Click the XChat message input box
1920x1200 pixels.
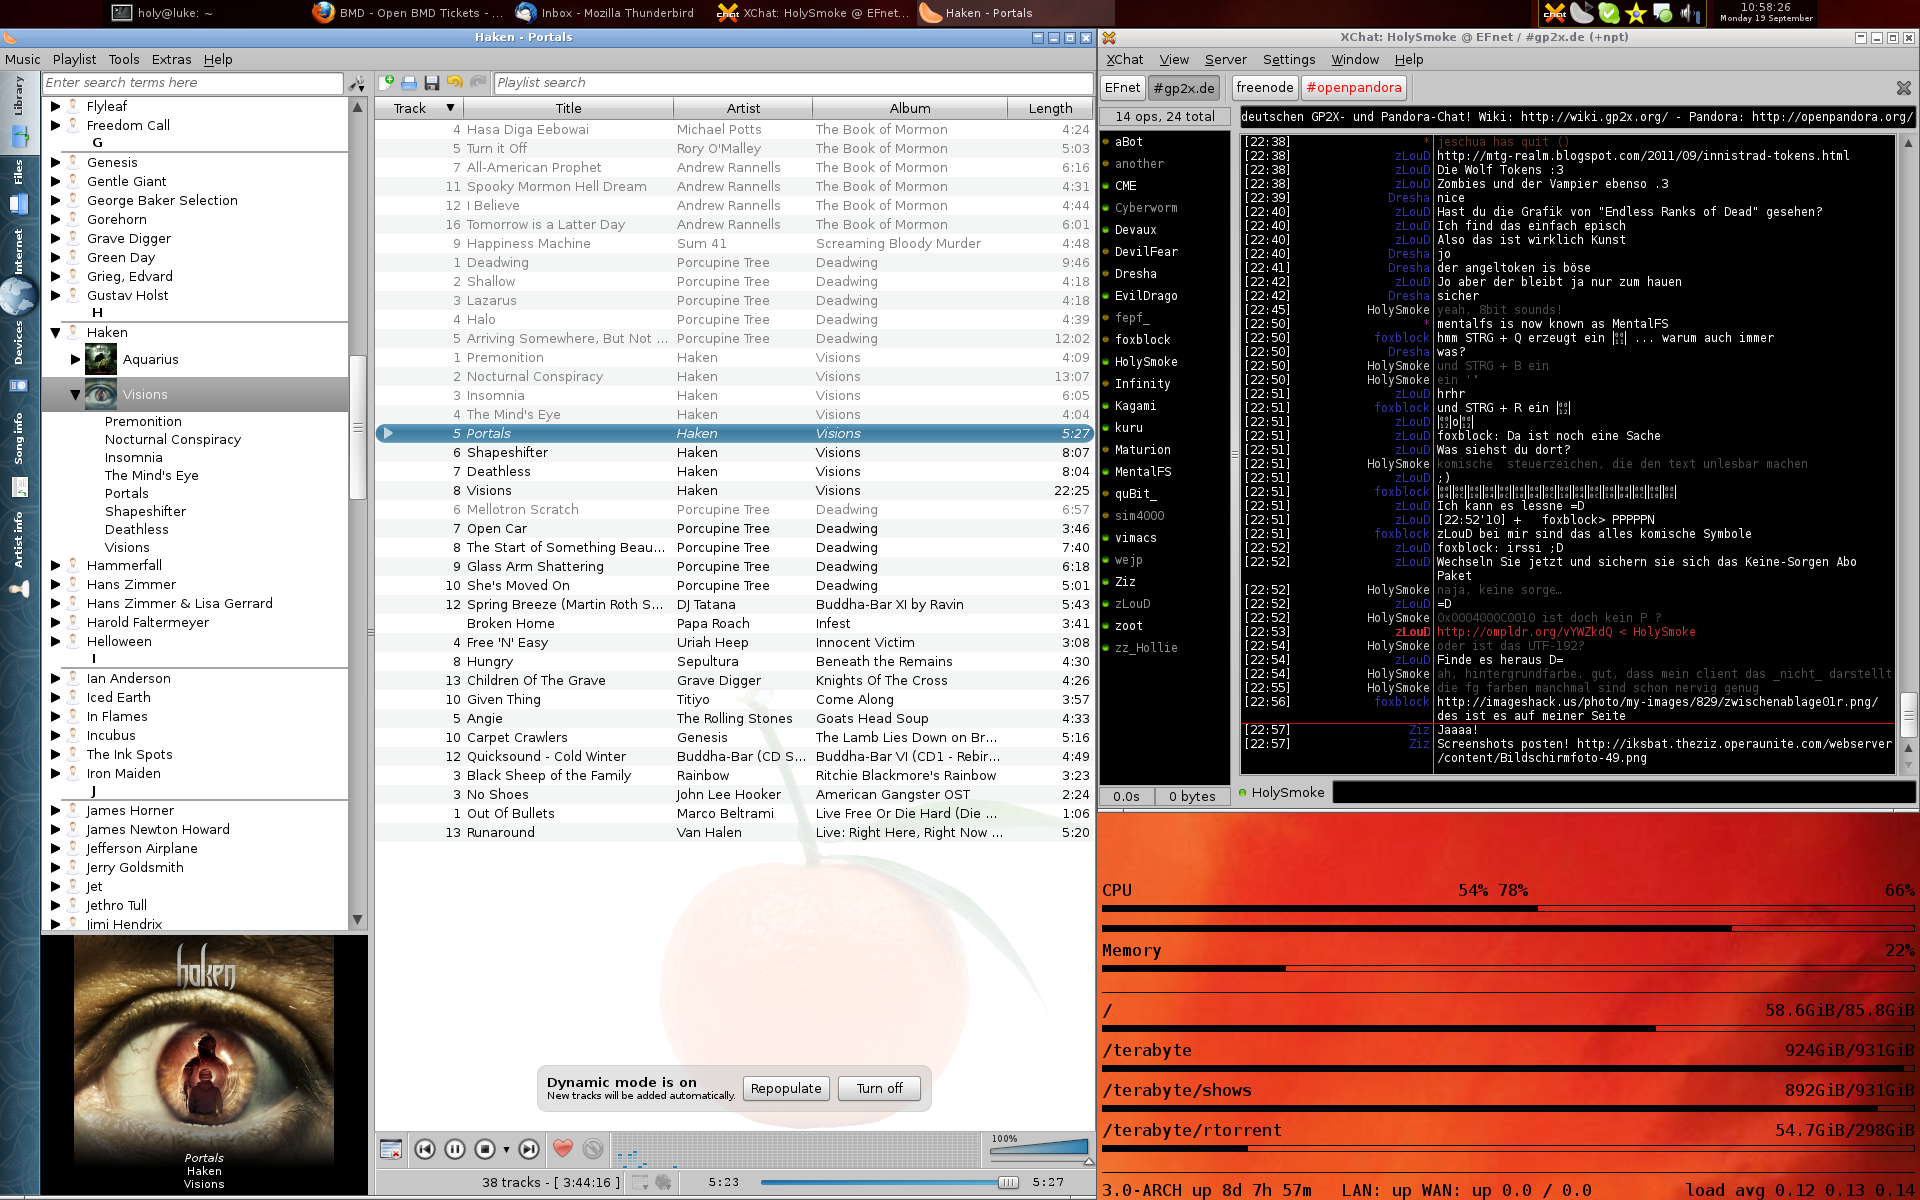(1624, 792)
